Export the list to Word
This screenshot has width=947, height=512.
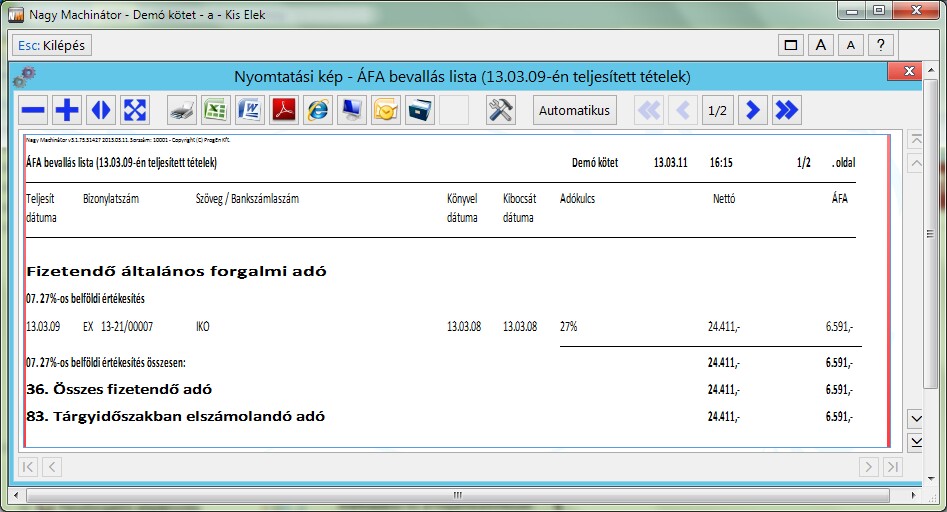click(249, 110)
